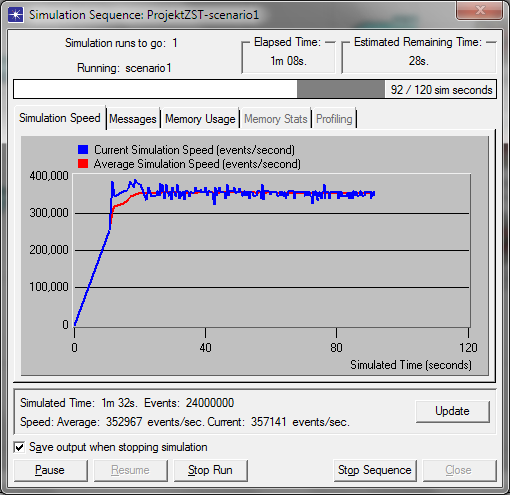Viewport: 510px width, 495px height.
Task: Pause the running simulation
Action: coord(50,470)
